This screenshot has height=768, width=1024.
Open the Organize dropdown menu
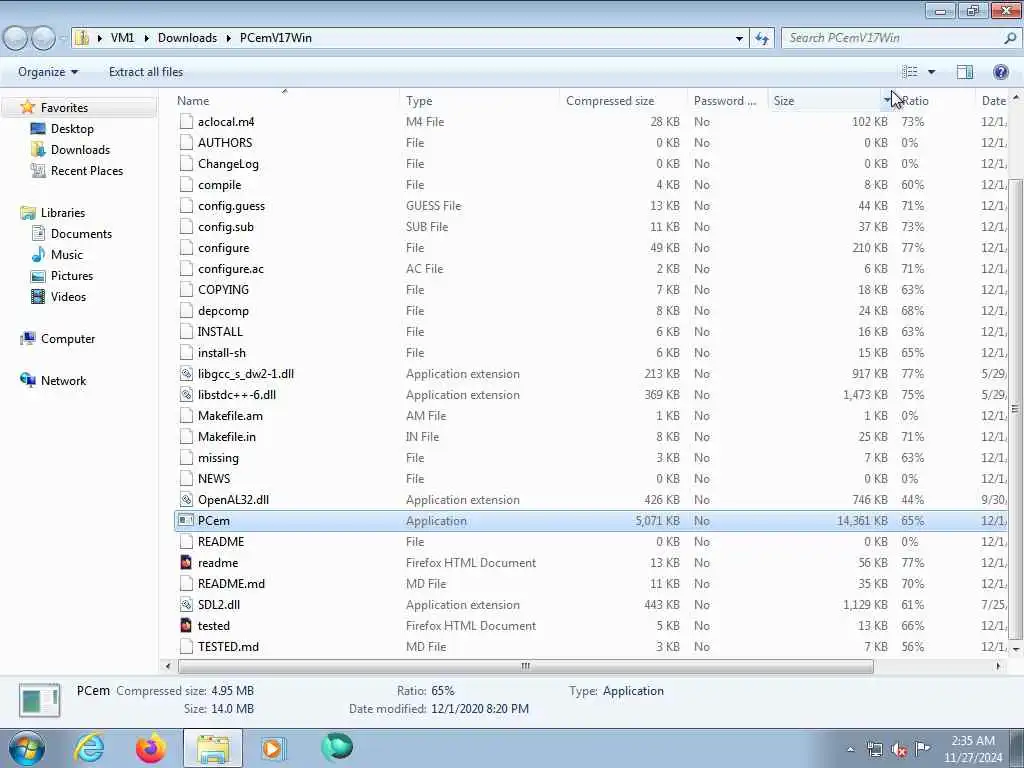coord(48,72)
